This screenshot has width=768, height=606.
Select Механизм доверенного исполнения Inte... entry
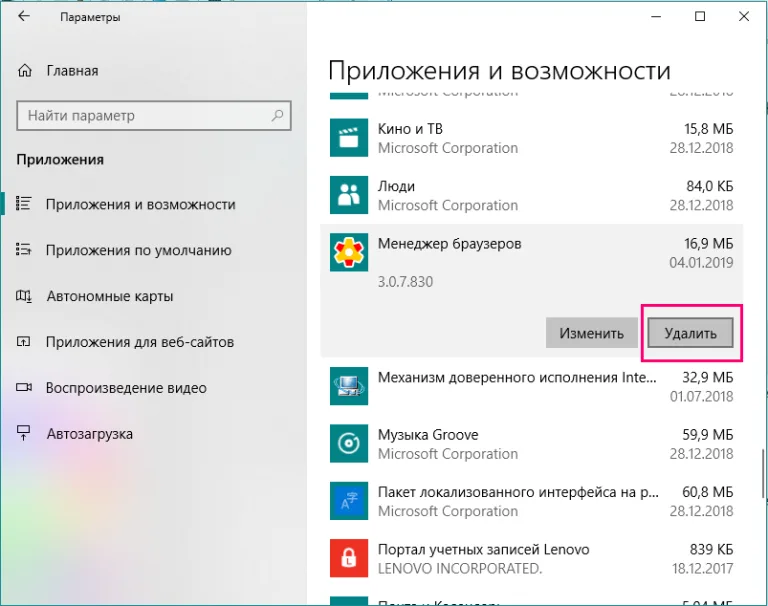point(531,386)
